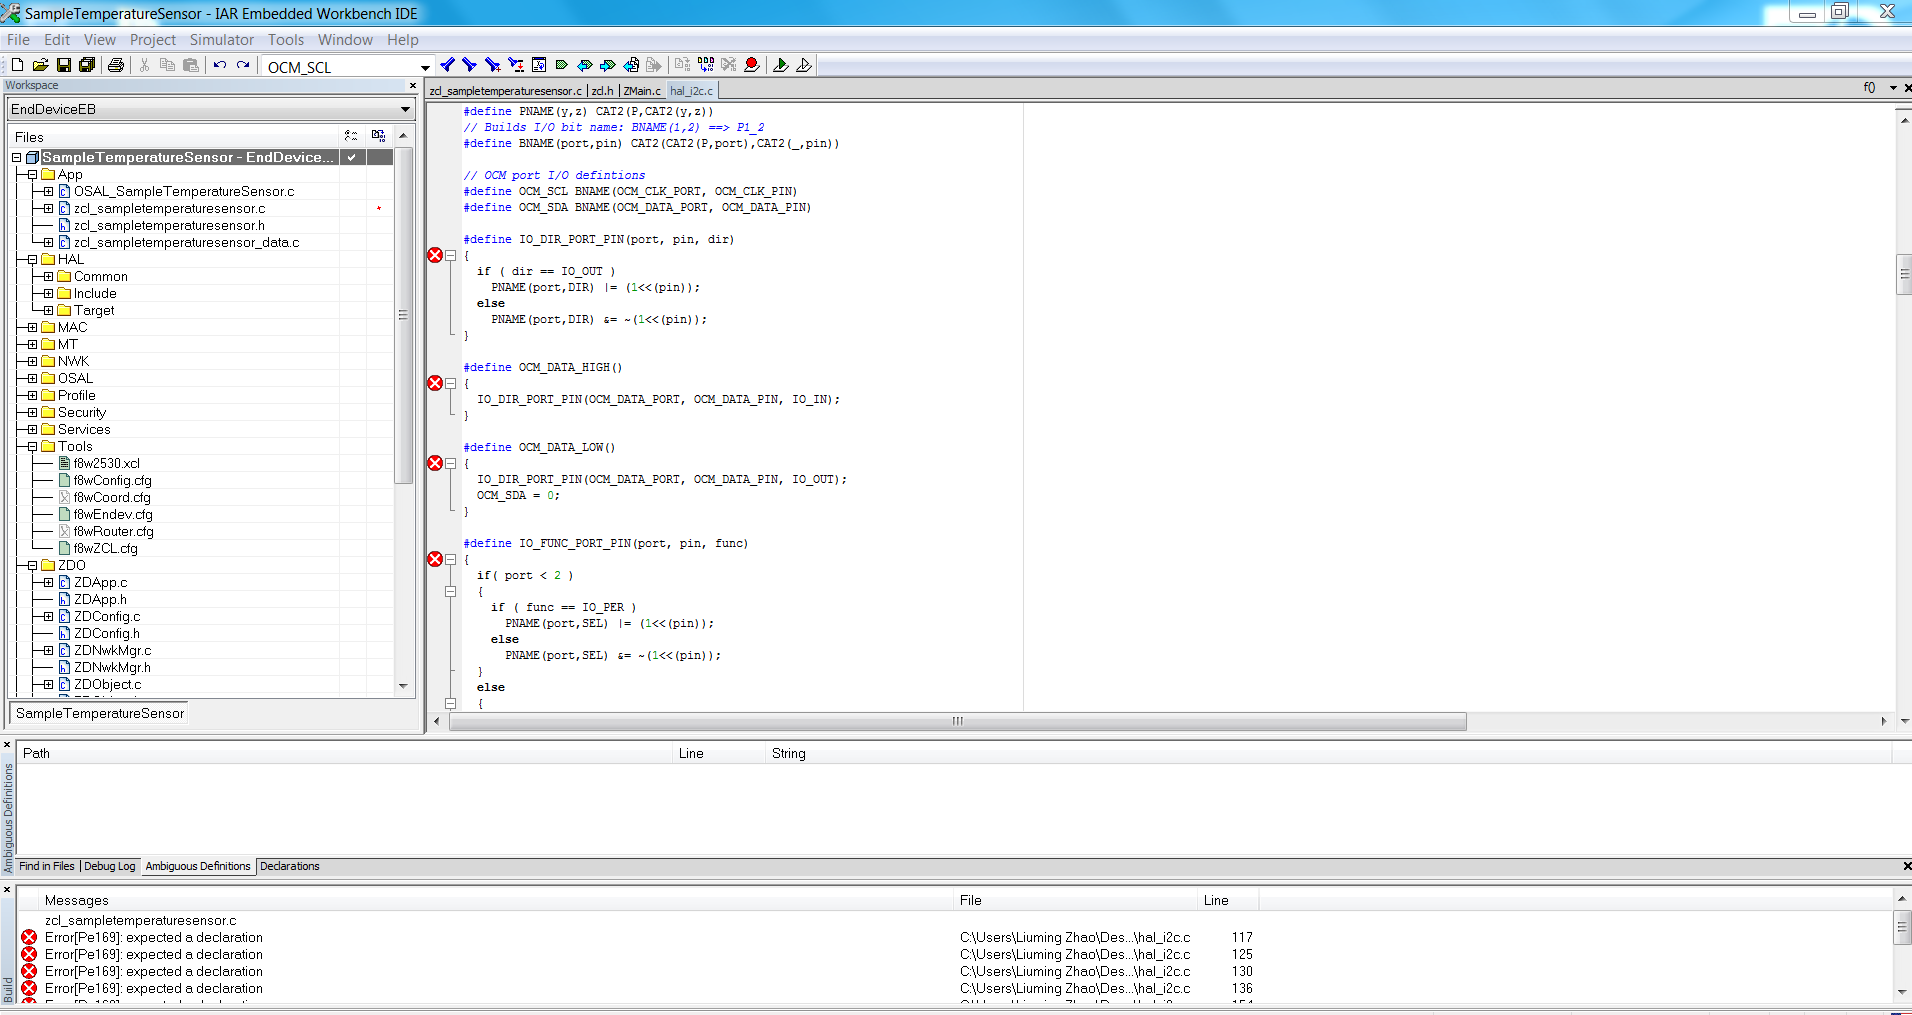
Task: Close the Messages build panel
Action: [7, 889]
